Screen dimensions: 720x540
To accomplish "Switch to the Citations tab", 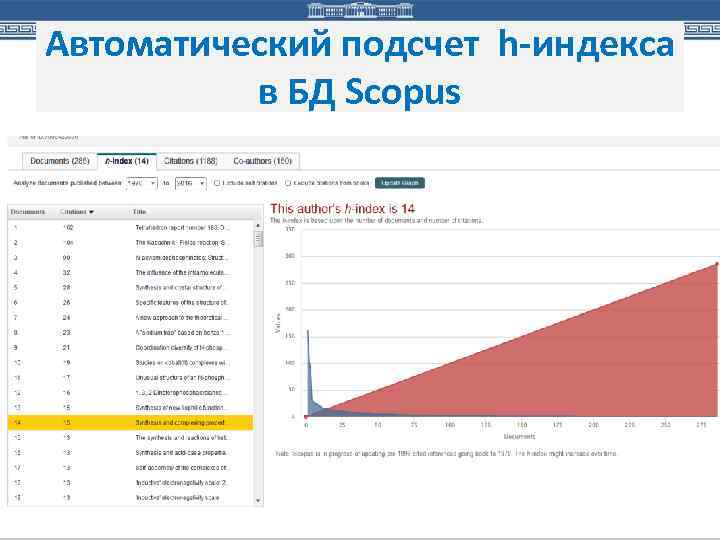I will coord(191,161).
